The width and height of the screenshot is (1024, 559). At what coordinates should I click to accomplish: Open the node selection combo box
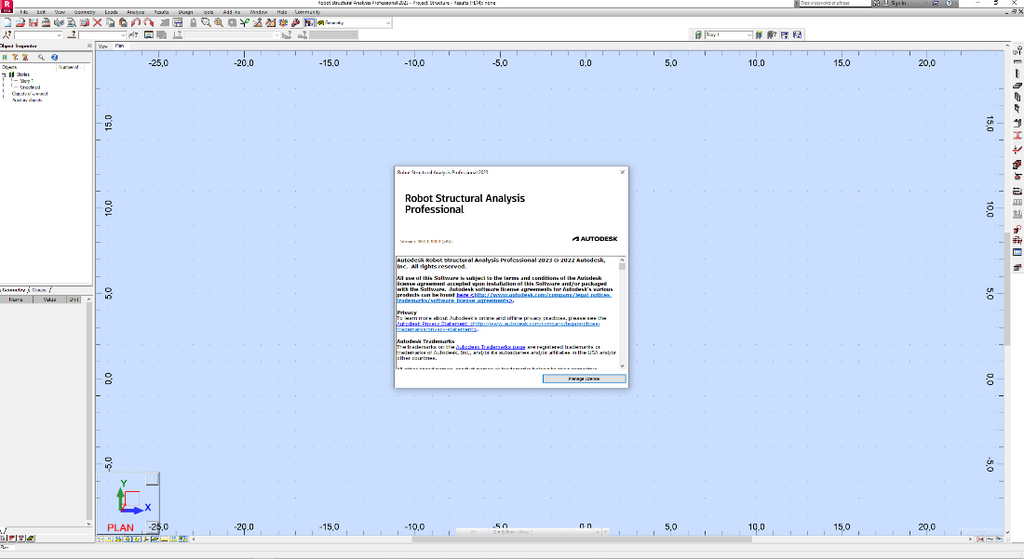coord(38,35)
